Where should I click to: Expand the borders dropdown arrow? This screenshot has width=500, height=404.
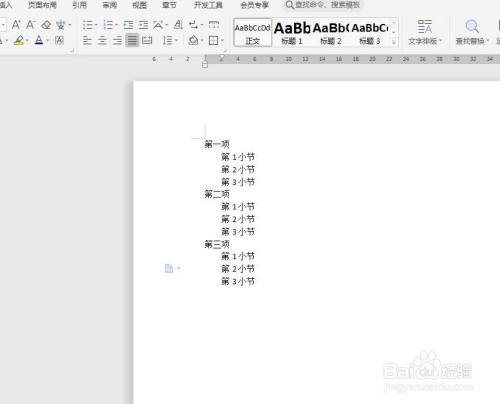222,41
